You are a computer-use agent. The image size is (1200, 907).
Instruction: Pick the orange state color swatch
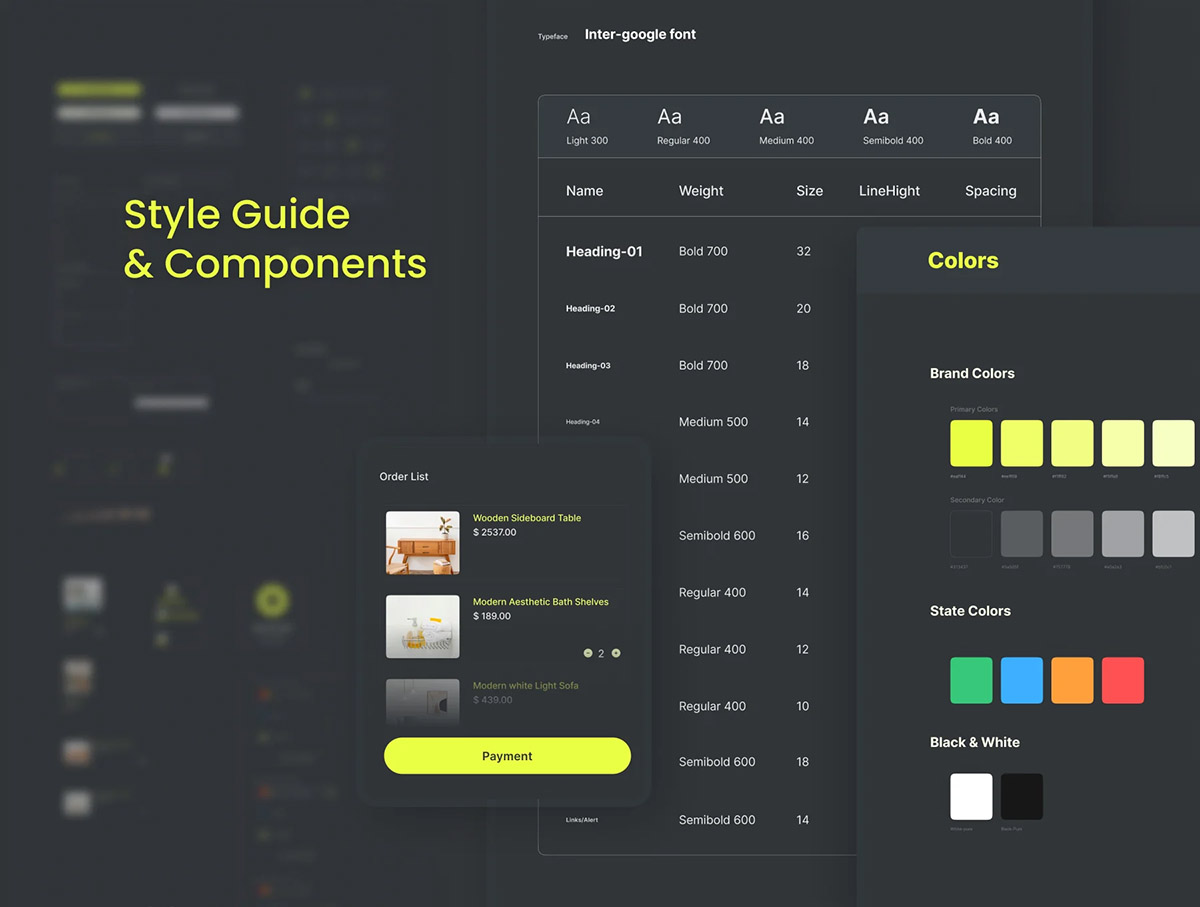coord(1072,680)
